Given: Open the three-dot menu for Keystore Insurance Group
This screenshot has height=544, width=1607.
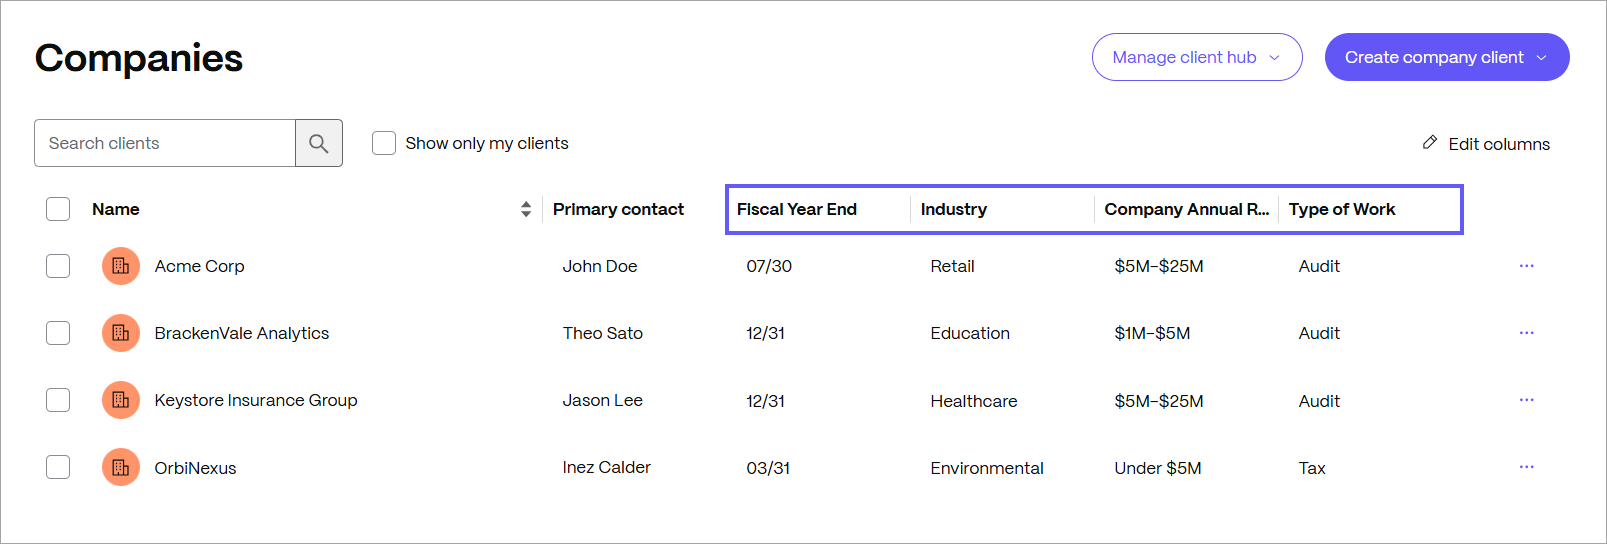Looking at the screenshot, I should [1526, 400].
